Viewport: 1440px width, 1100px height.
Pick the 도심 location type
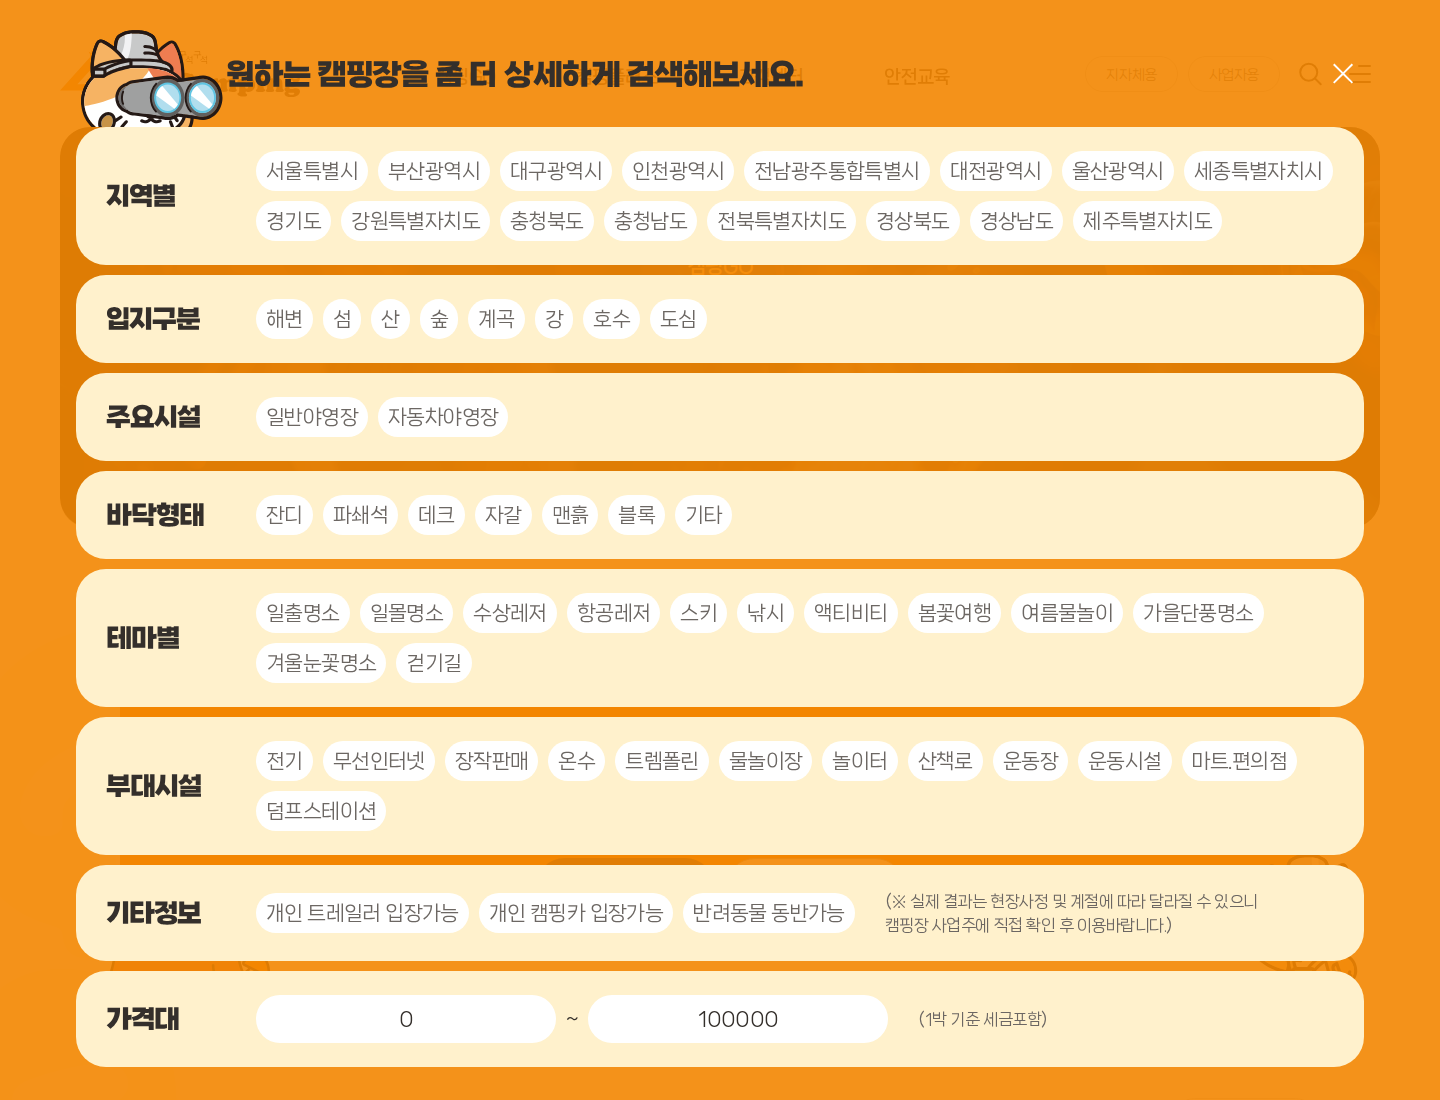pyautogui.click(x=678, y=319)
